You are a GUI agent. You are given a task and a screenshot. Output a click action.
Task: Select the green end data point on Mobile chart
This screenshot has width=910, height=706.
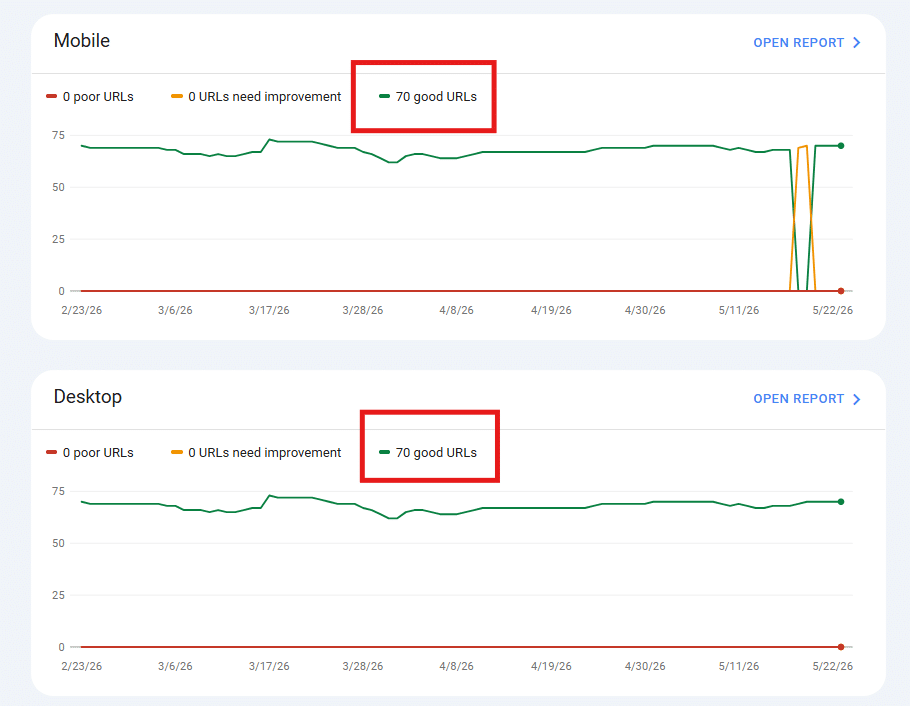tap(841, 146)
